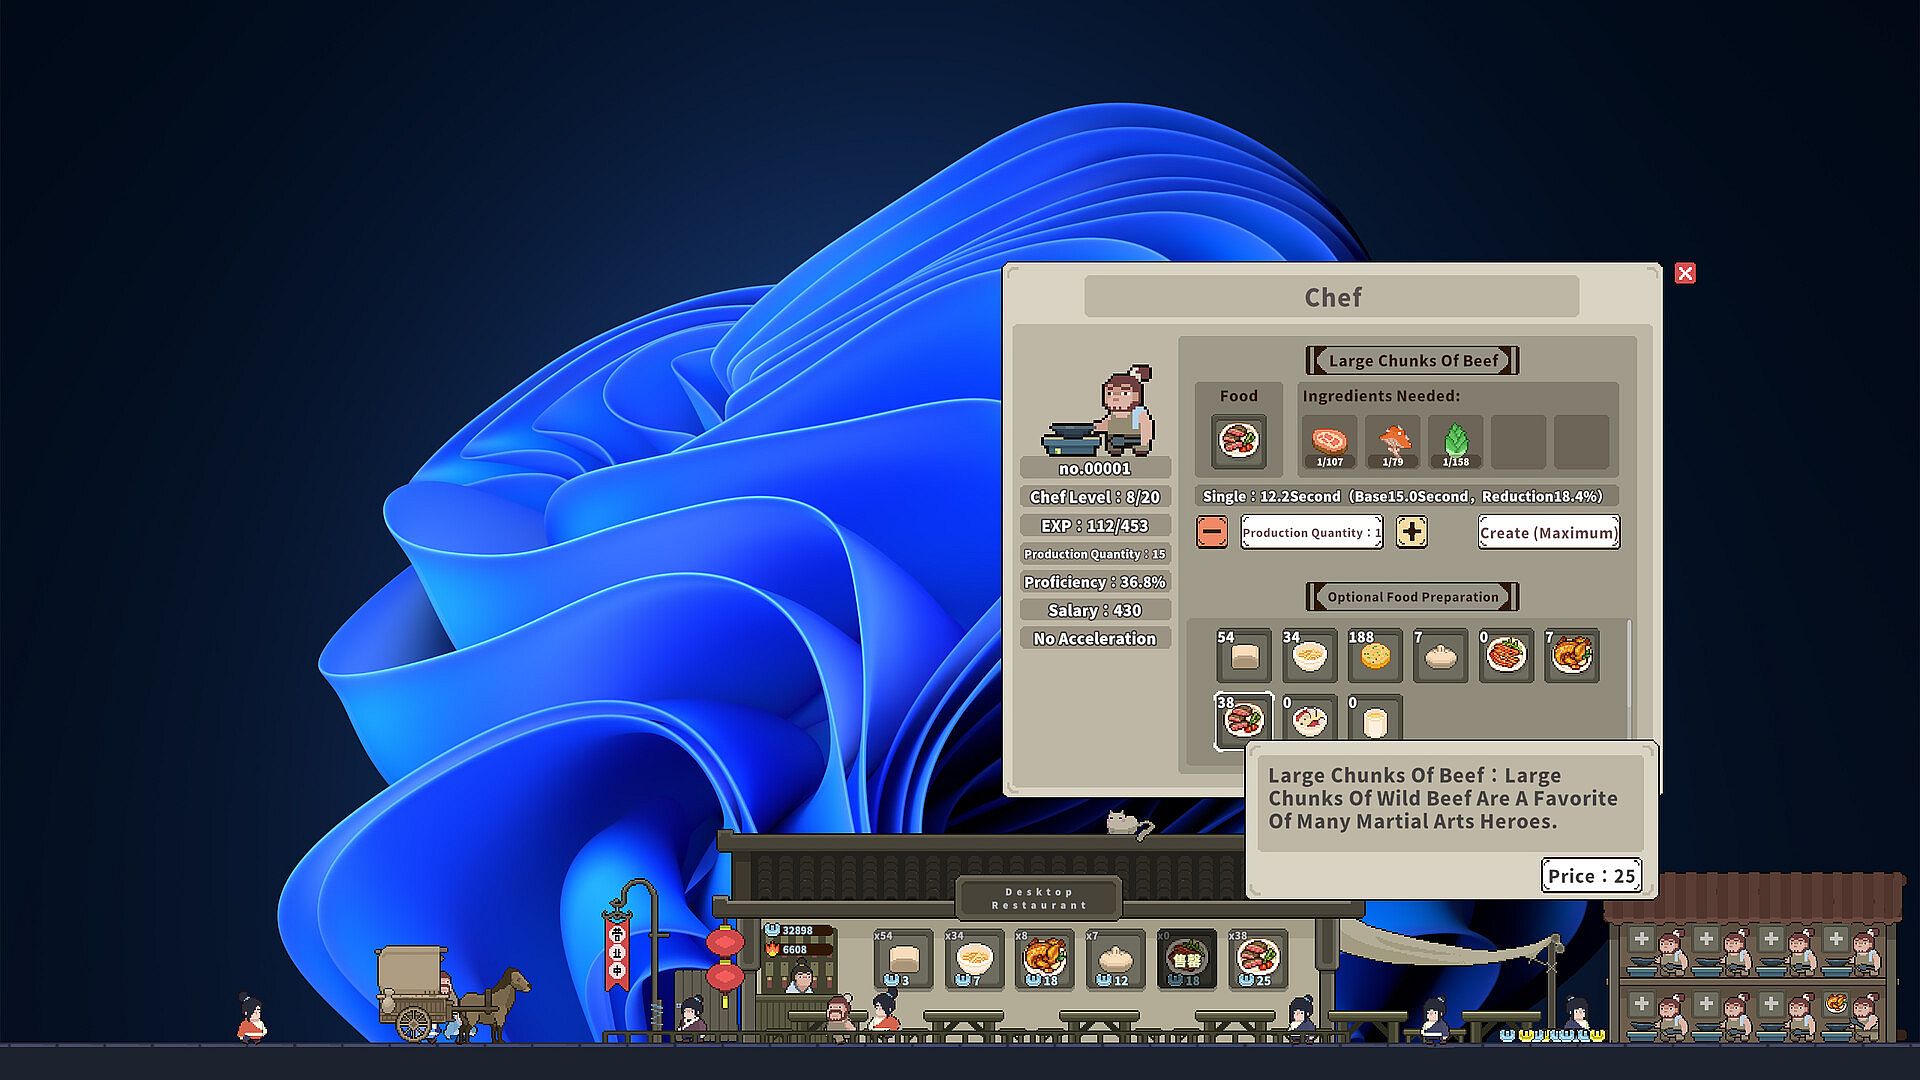Click the mushroom ingredient slot

(x=1392, y=441)
